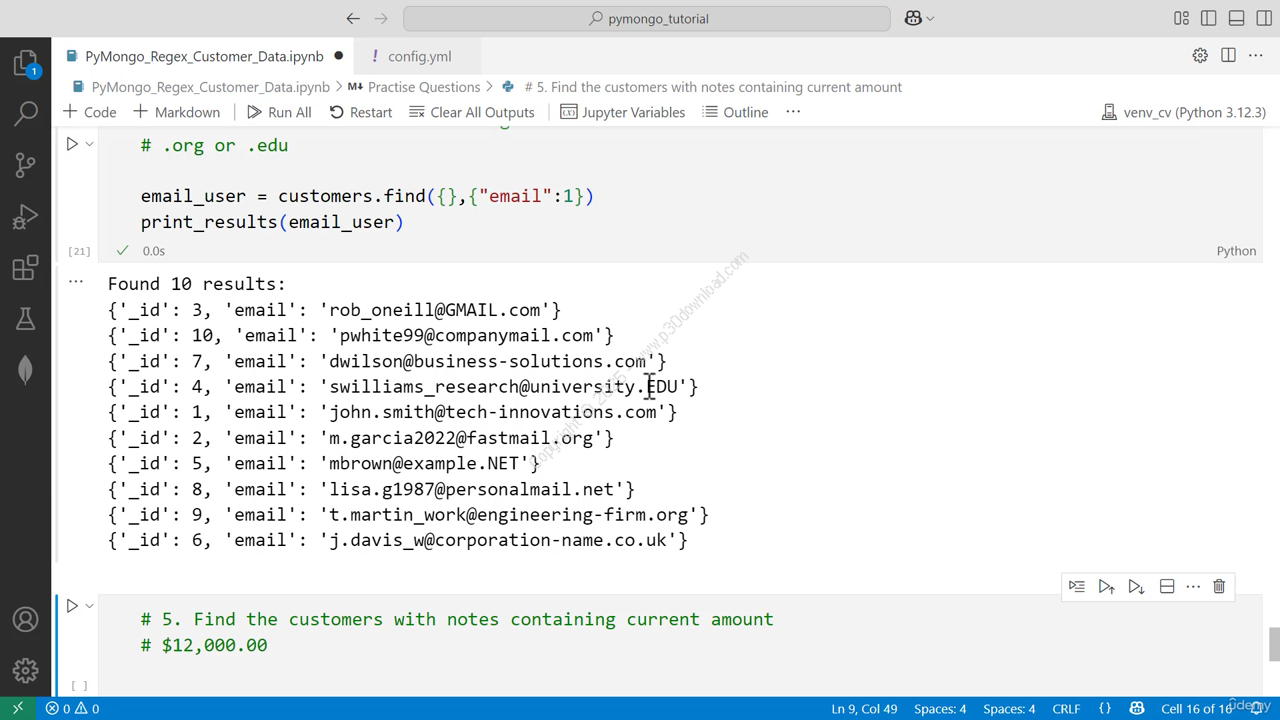This screenshot has height=720, width=1280.
Task: Open cell toolbar More Actions ellipsis
Action: pyautogui.click(x=1193, y=586)
